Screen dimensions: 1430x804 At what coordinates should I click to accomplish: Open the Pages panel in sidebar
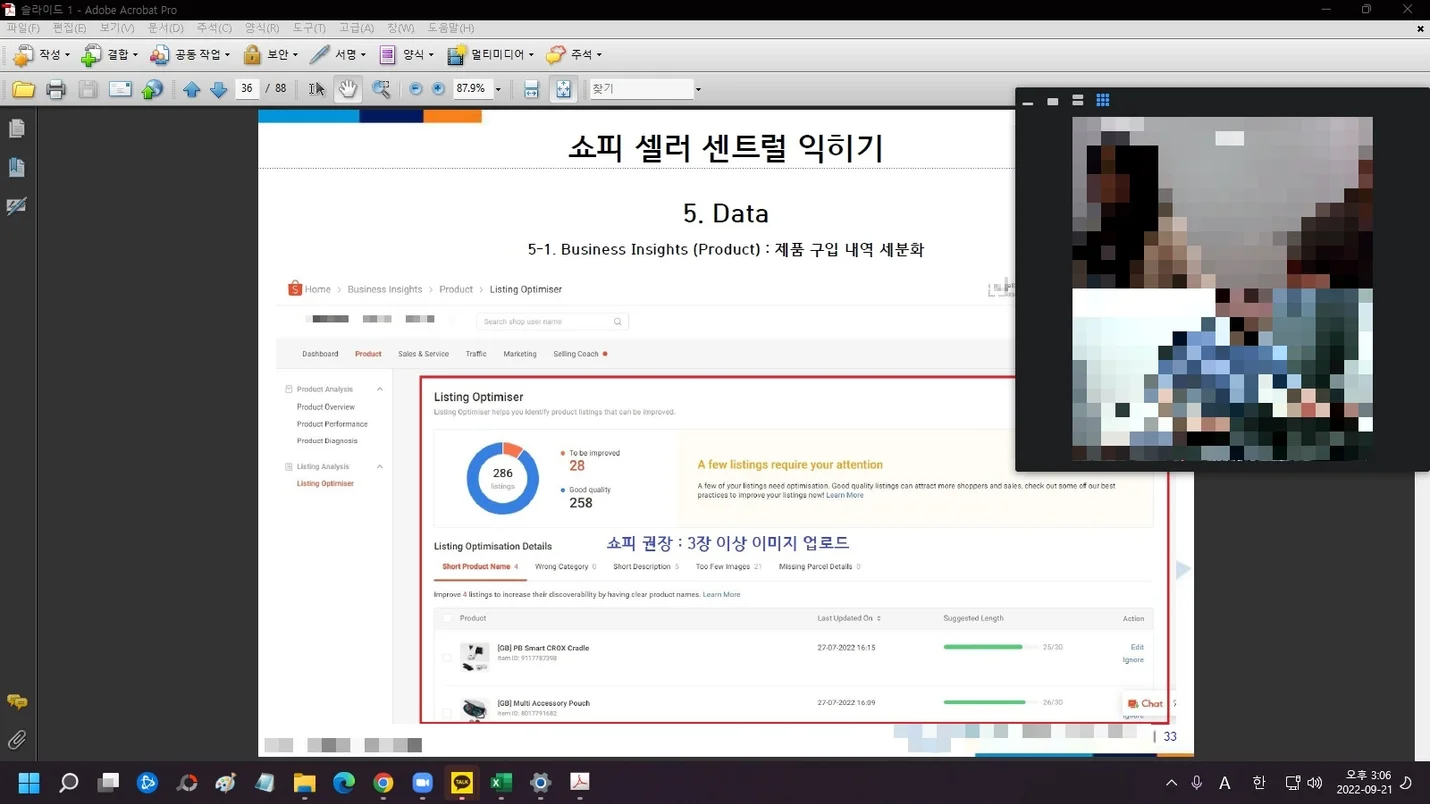(x=16, y=129)
